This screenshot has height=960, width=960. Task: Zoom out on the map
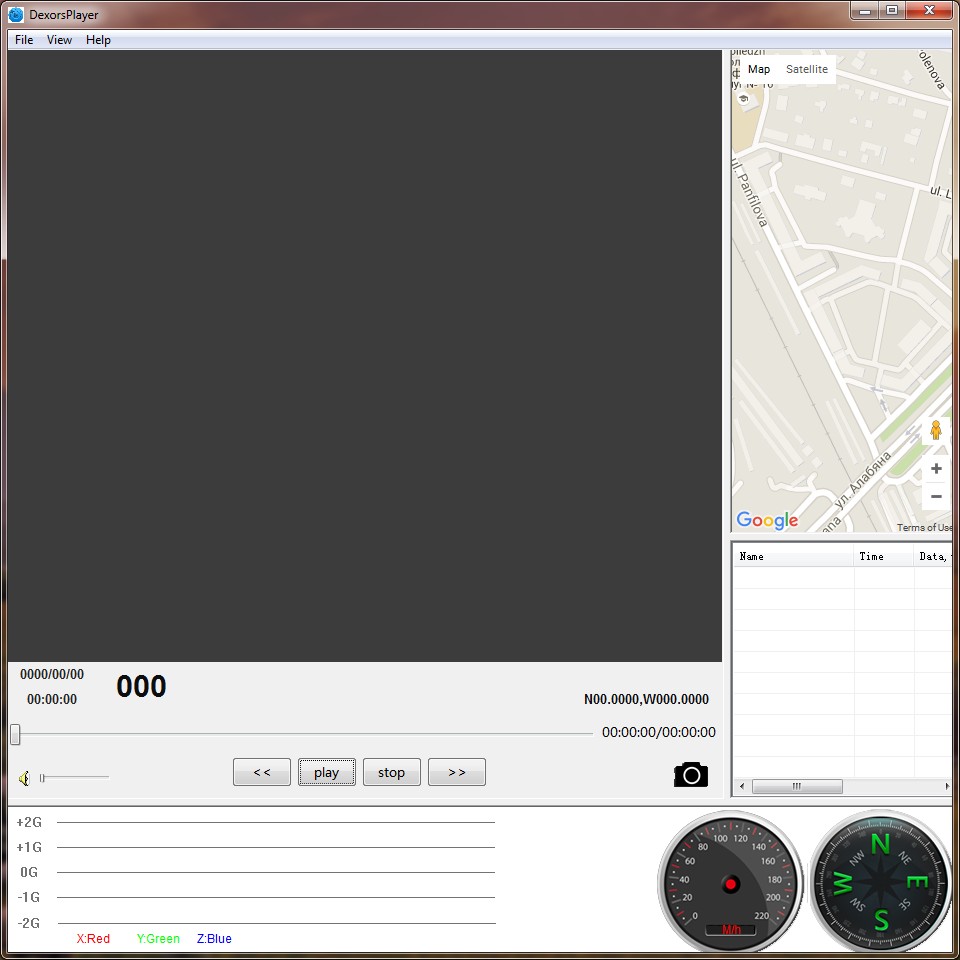tap(936, 496)
